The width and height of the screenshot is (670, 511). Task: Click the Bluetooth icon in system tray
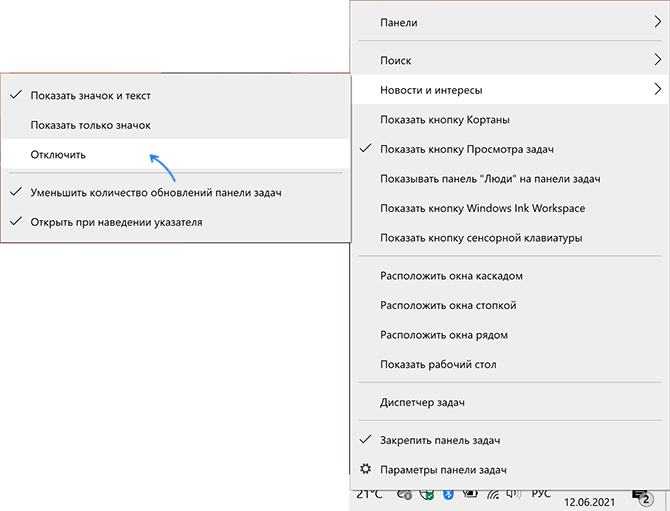pyautogui.click(x=449, y=494)
